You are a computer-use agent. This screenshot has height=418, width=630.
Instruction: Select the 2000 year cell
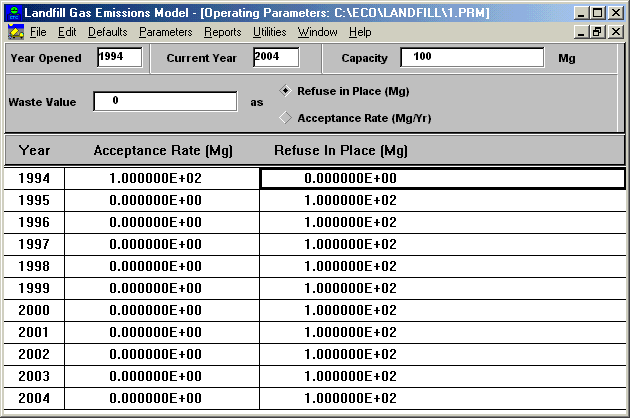click(34, 310)
